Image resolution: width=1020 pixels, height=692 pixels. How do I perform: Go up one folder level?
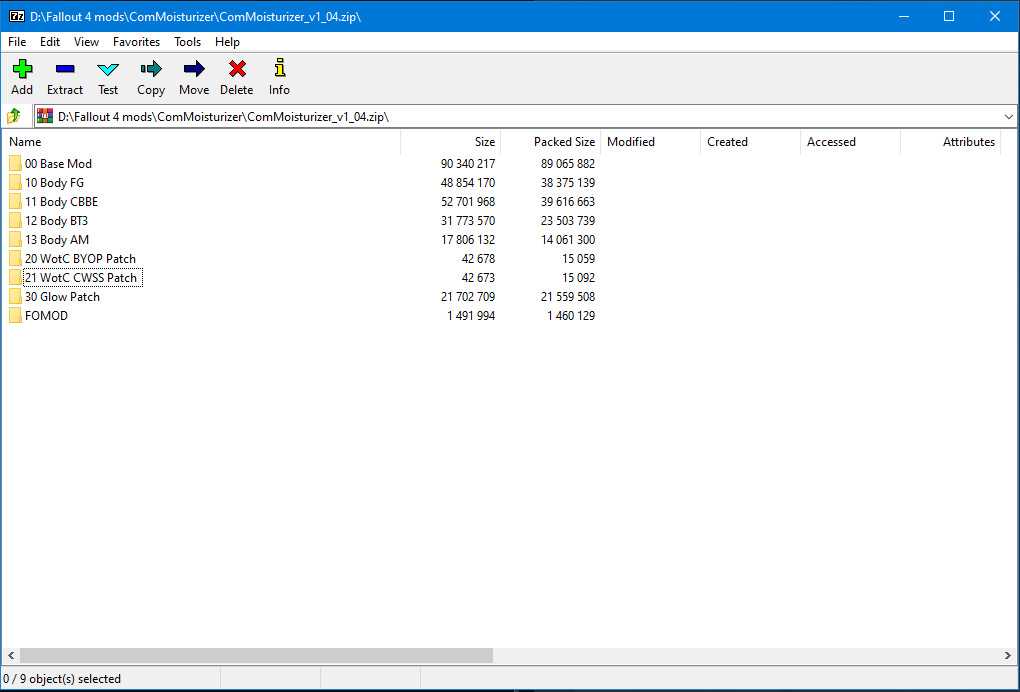click(14, 116)
